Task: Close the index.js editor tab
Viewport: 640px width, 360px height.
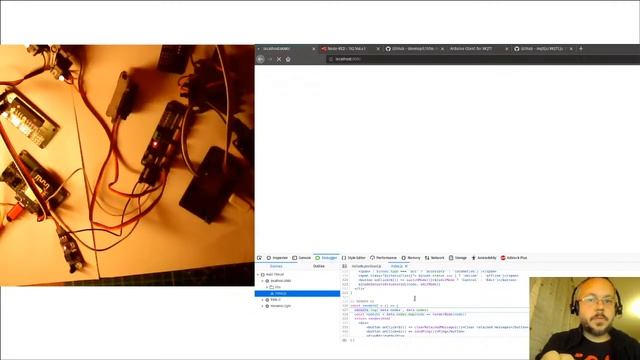Action: pyautogui.click(x=406, y=266)
